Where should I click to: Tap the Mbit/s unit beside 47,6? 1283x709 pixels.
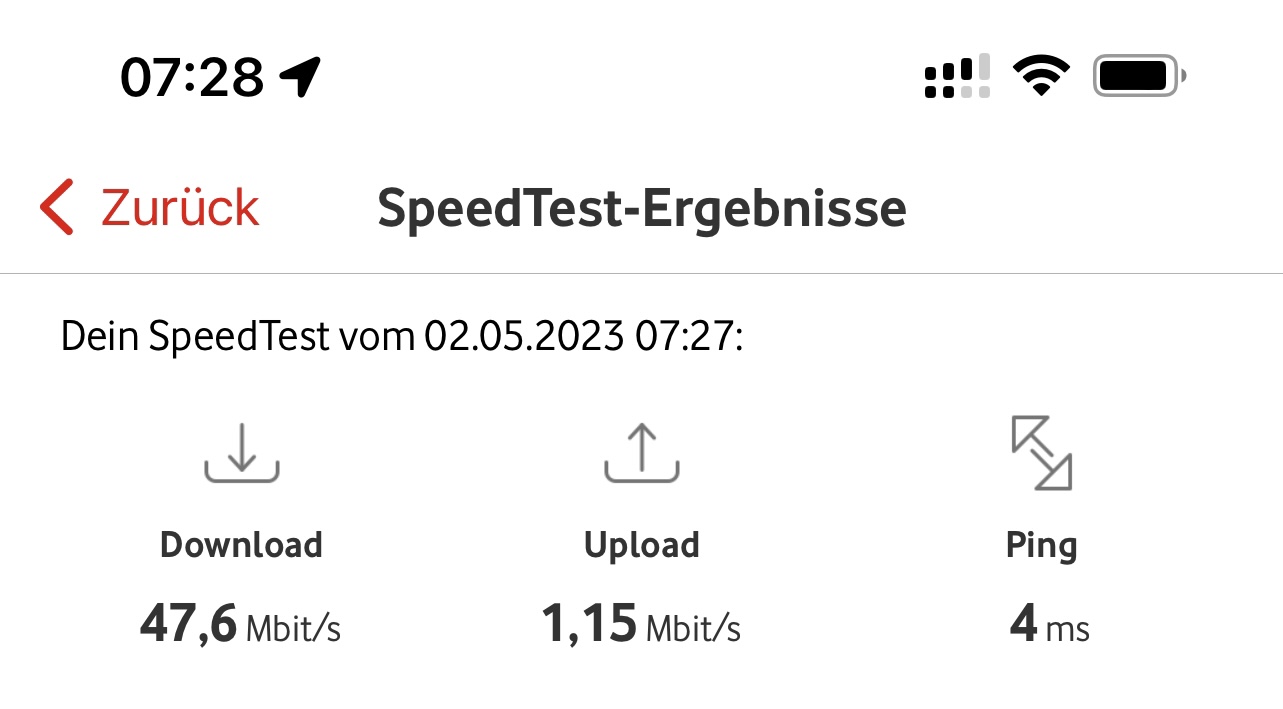pyautogui.click(x=293, y=629)
